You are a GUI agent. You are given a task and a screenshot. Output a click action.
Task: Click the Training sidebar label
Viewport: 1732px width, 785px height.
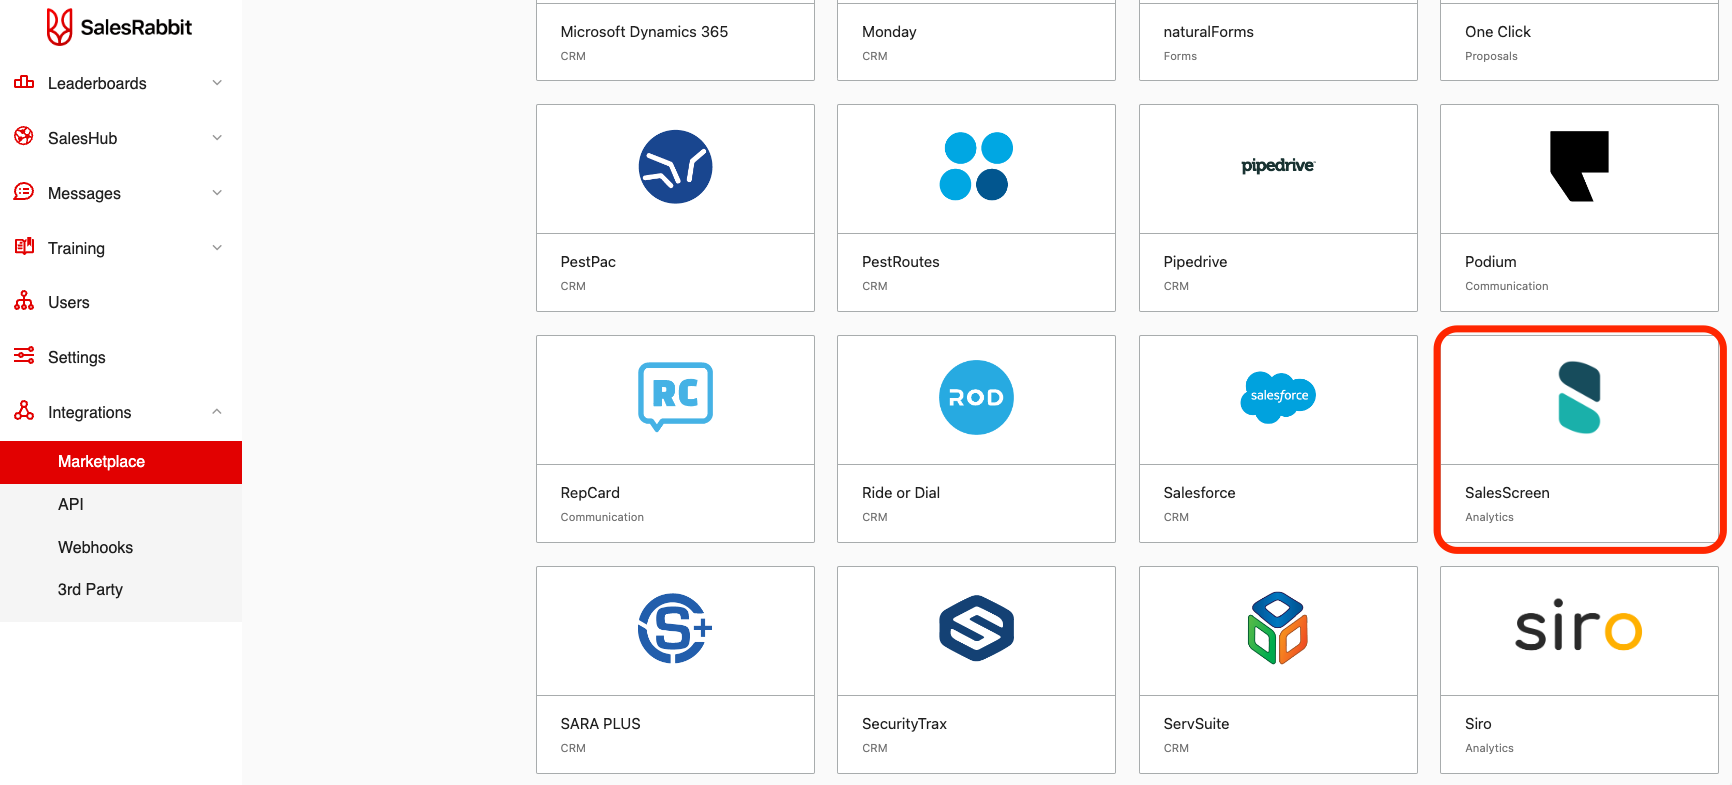pos(76,249)
